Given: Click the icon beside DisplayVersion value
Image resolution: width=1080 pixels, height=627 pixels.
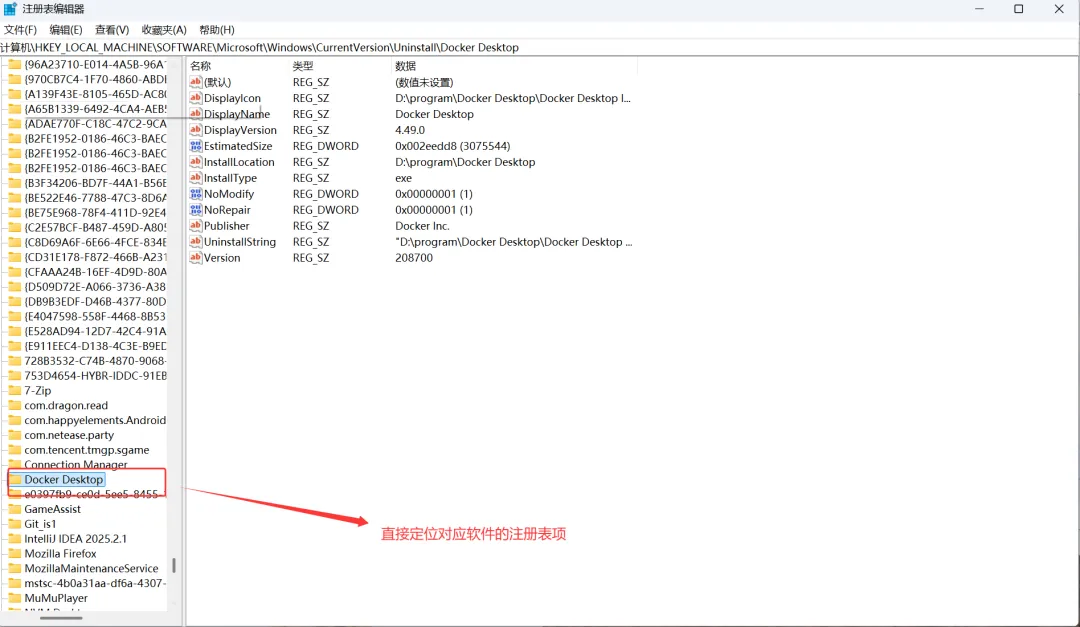Looking at the screenshot, I should (196, 130).
